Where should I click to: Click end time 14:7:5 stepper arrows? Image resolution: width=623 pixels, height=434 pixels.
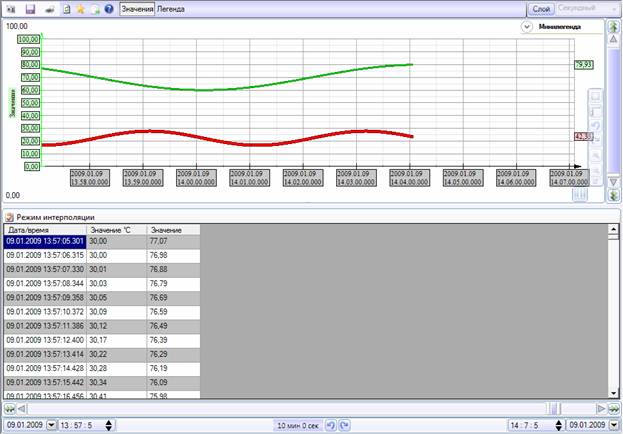[x=559, y=425]
